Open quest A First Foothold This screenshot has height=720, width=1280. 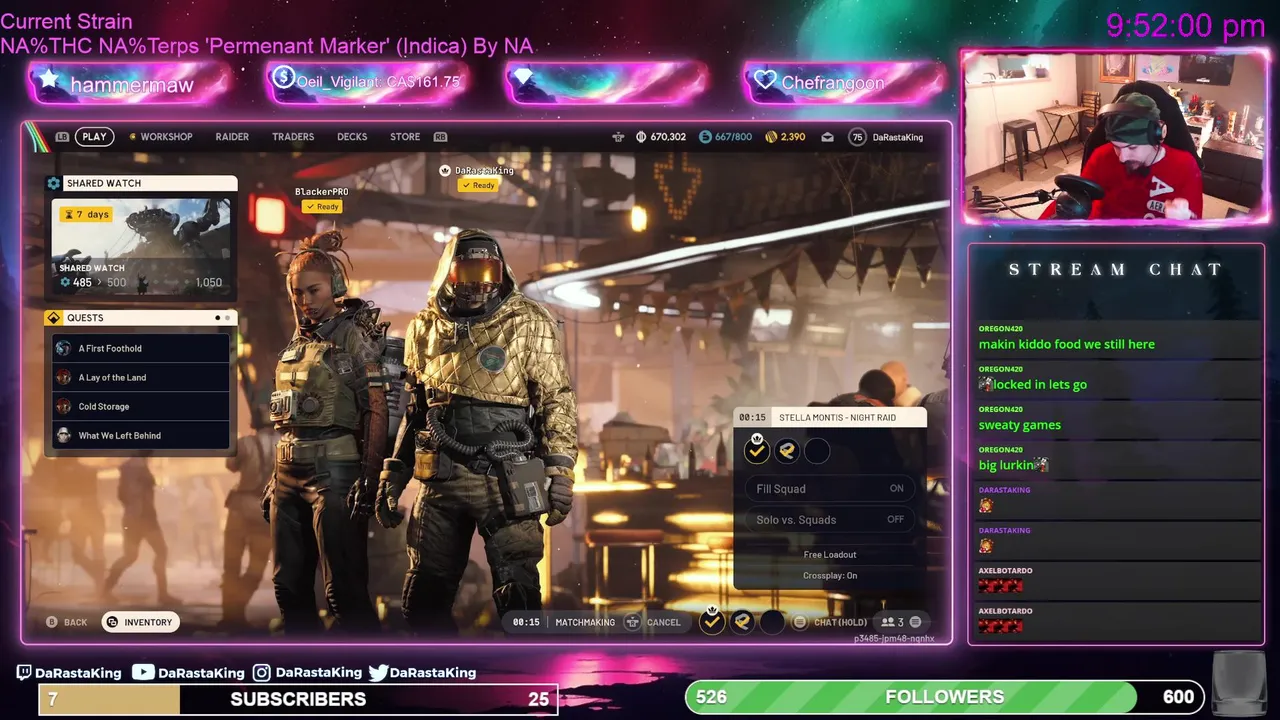141,348
